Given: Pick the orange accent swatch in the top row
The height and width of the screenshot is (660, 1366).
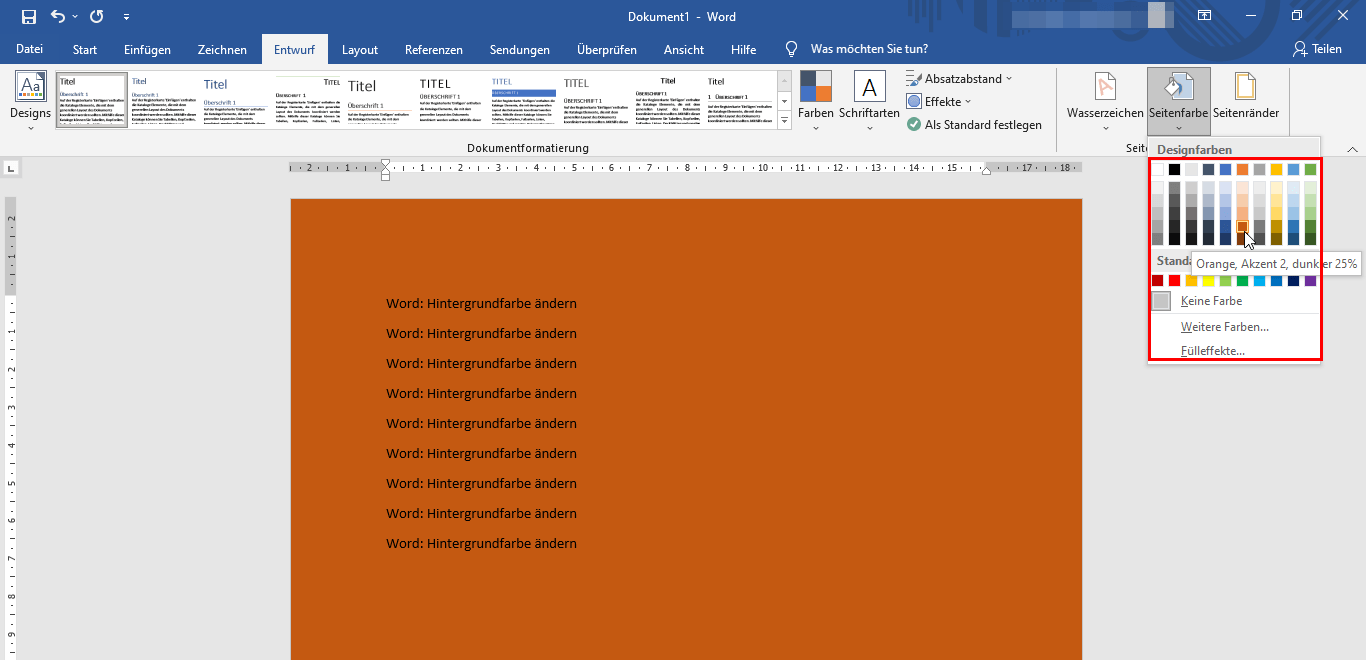Looking at the screenshot, I should (1243, 169).
